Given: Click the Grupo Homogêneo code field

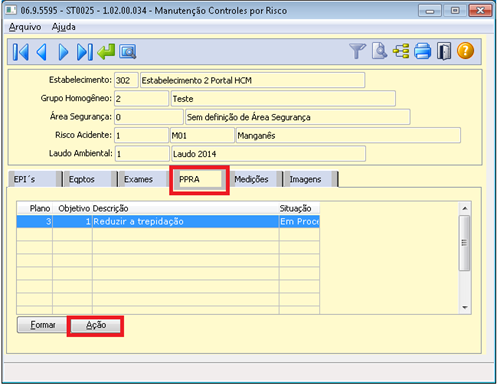Looking at the screenshot, I should (142, 99).
